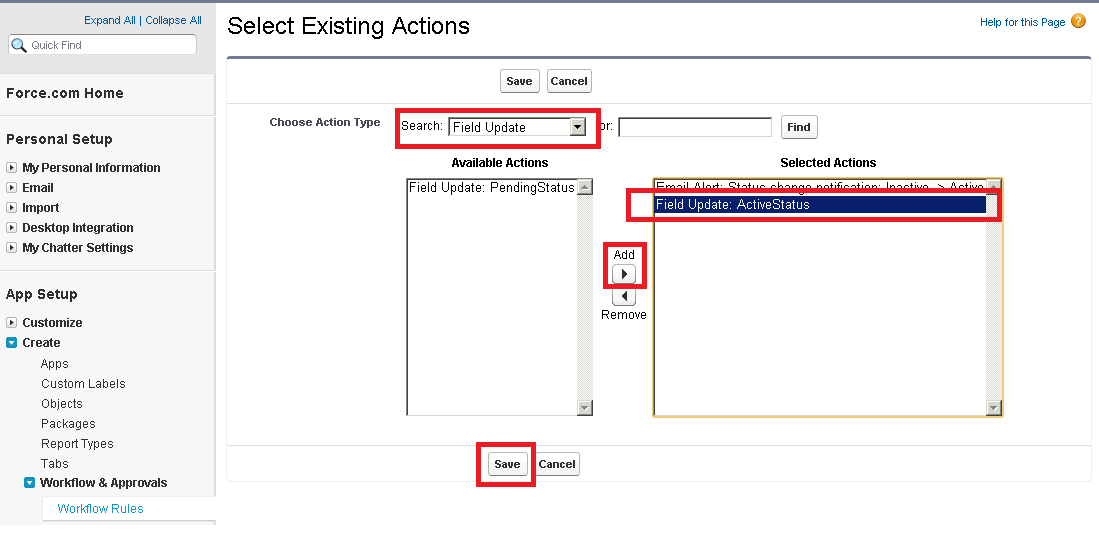Open the Search action type dropdown
This screenshot has width=1099, height=540.
click(x=576, y=127)
